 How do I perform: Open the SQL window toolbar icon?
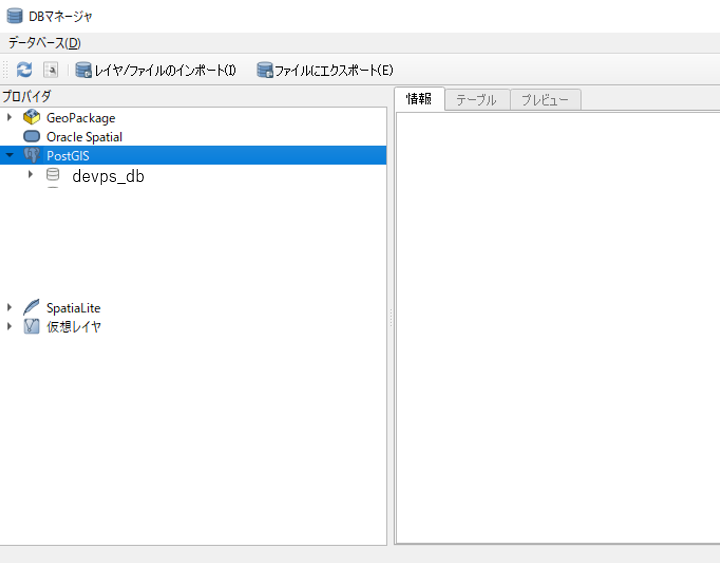point(50,70)
